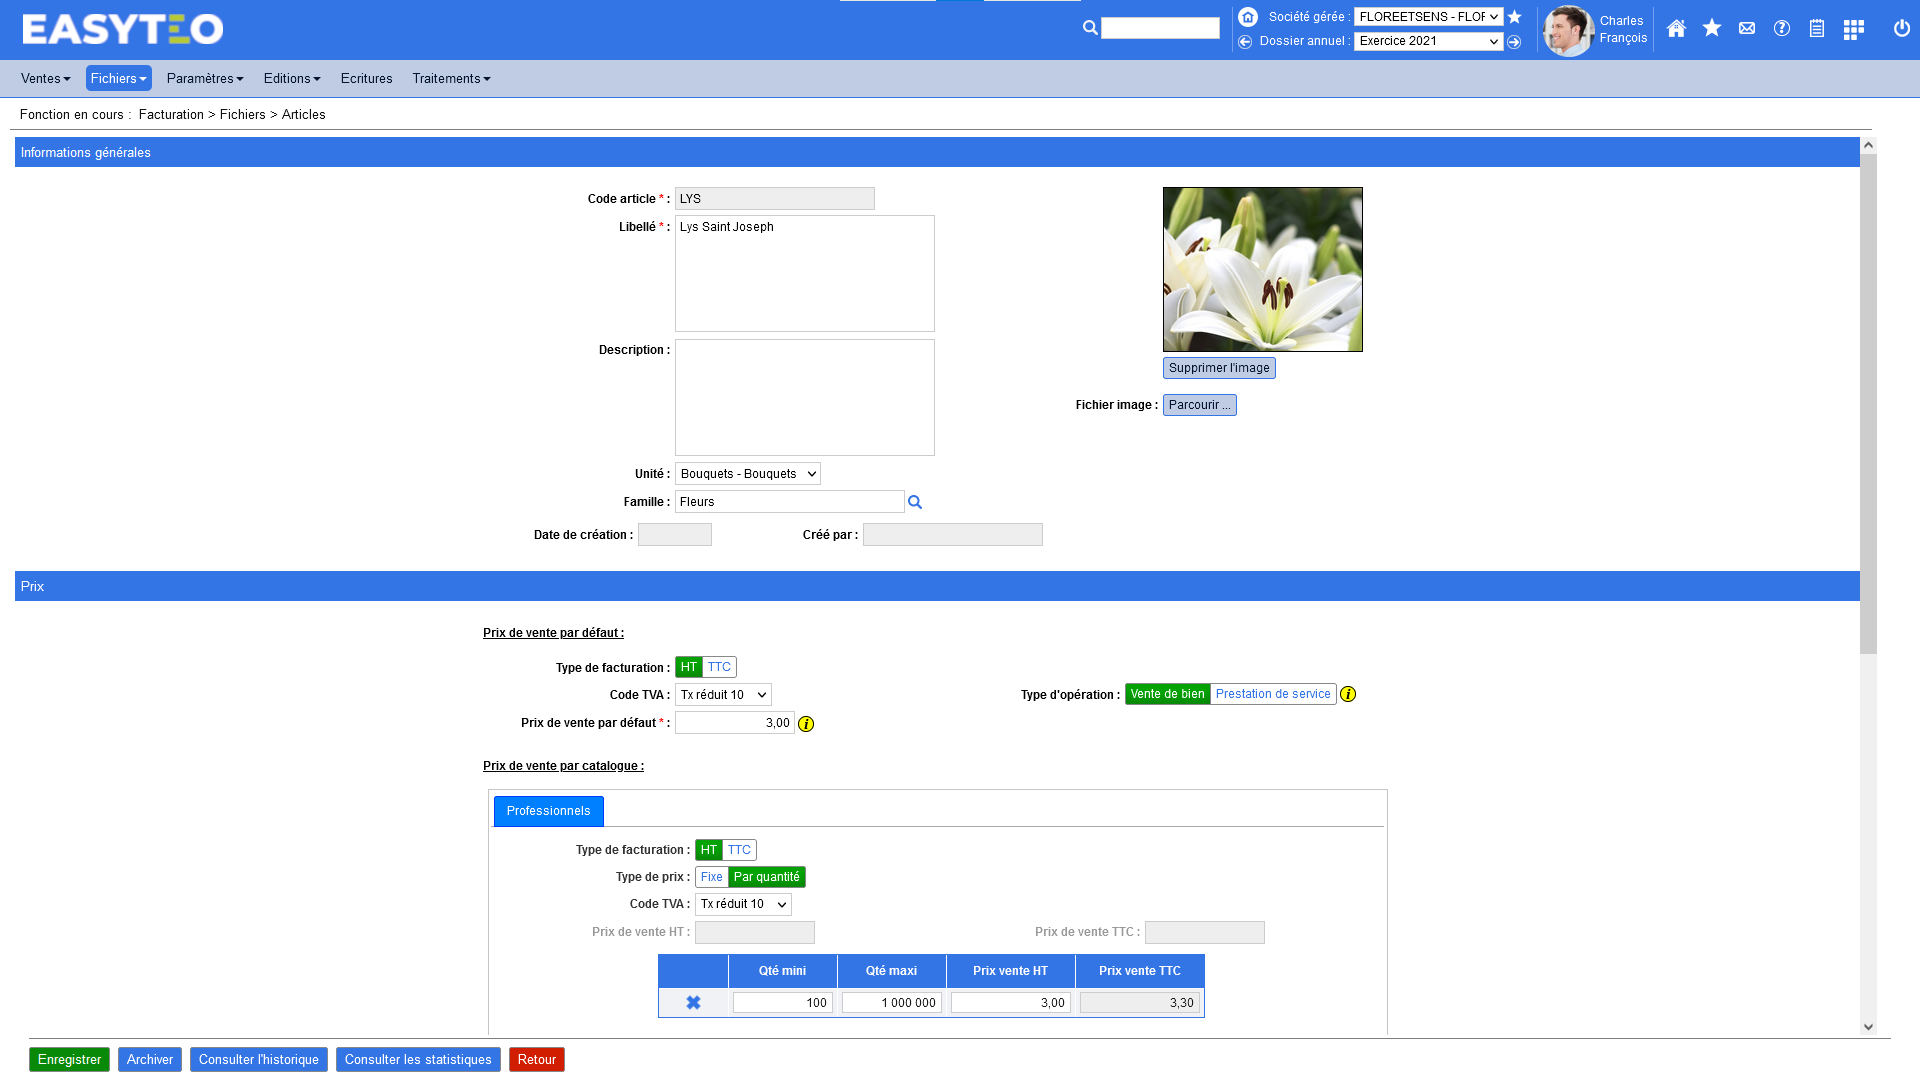
Task: Open the Ventes menu
Action: click(x=45, y=78)
